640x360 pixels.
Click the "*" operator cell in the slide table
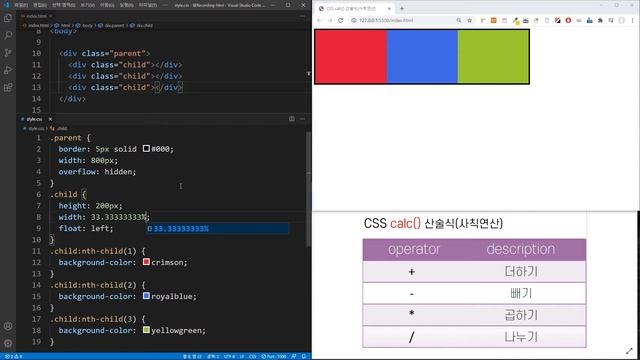(411, 315)
